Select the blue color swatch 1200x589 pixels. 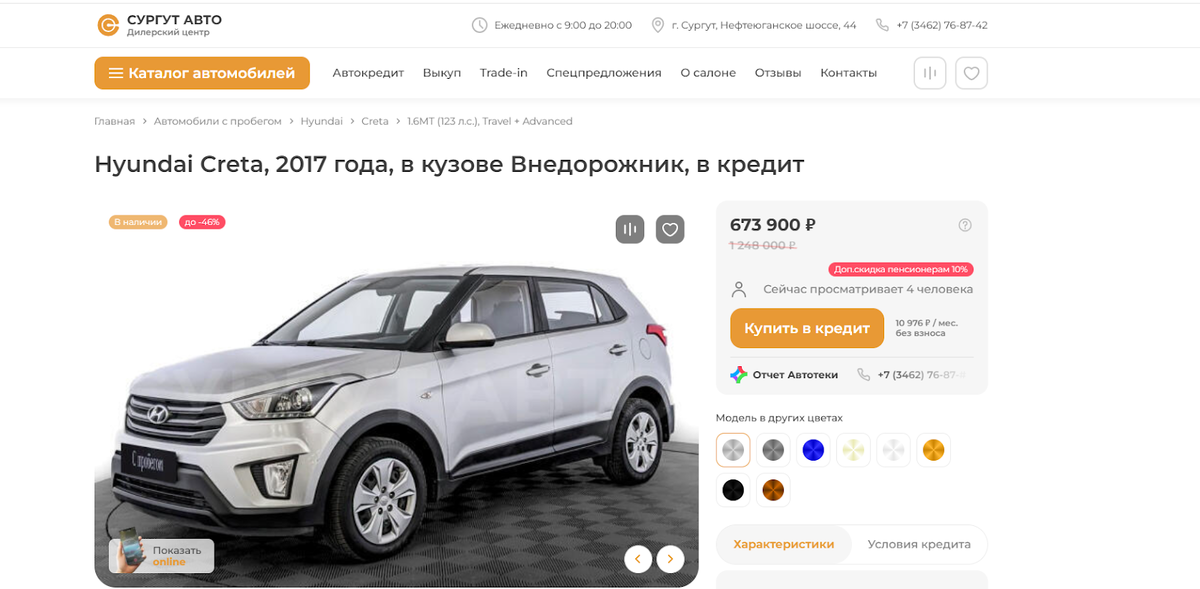click(x=813, y=450)
